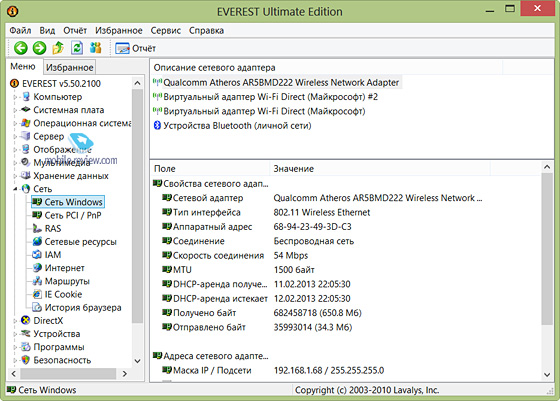Viewport: 560px width, 401px height.
Task: Click the Описание сетевого адаптера column header
Action: point(327,67)
